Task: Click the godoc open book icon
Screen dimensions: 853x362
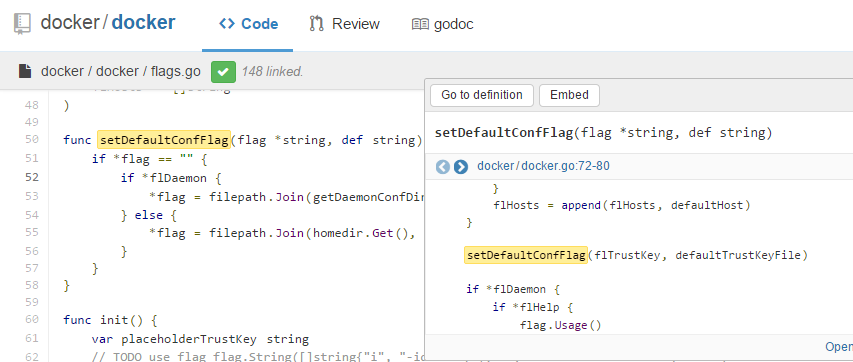Action: (421, 24)
